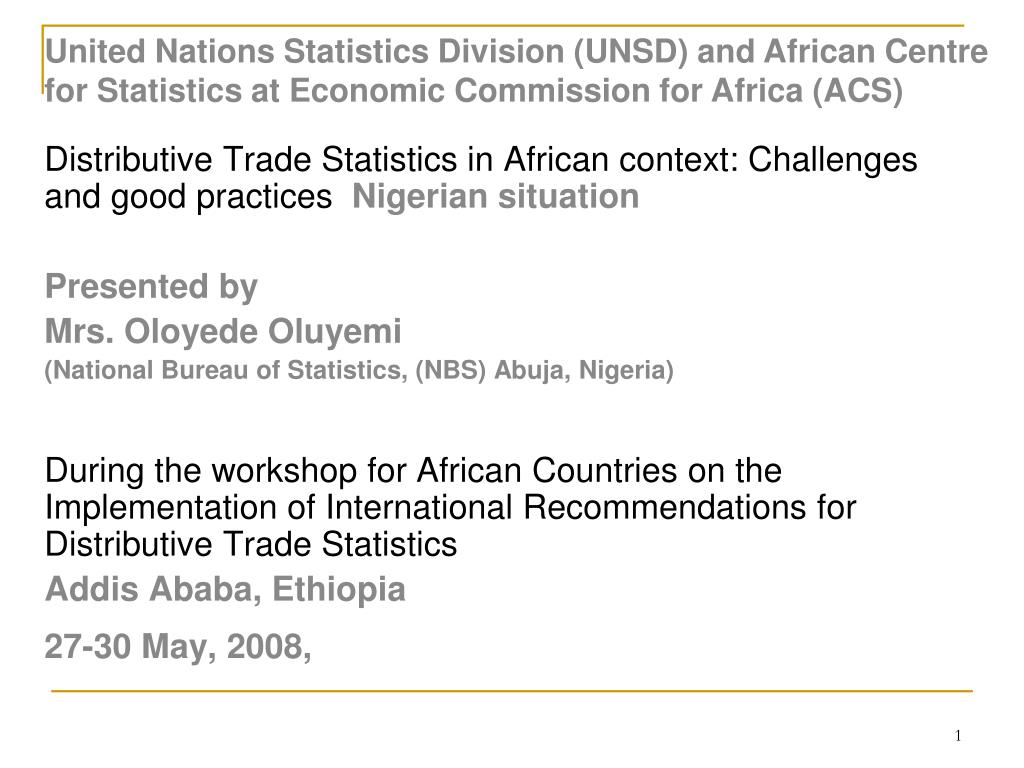This screenshot has height=768, width=1024.
Task: Select the name 'Mrs. Oloyede Oluyemi'
Action: click(223, 331)
